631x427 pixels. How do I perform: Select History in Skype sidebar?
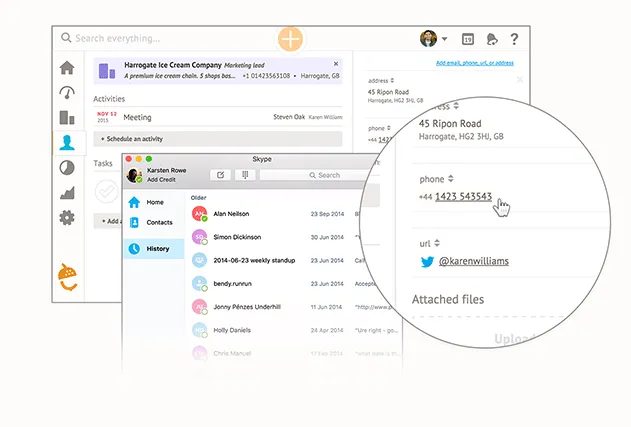click(x=154, y=249)
